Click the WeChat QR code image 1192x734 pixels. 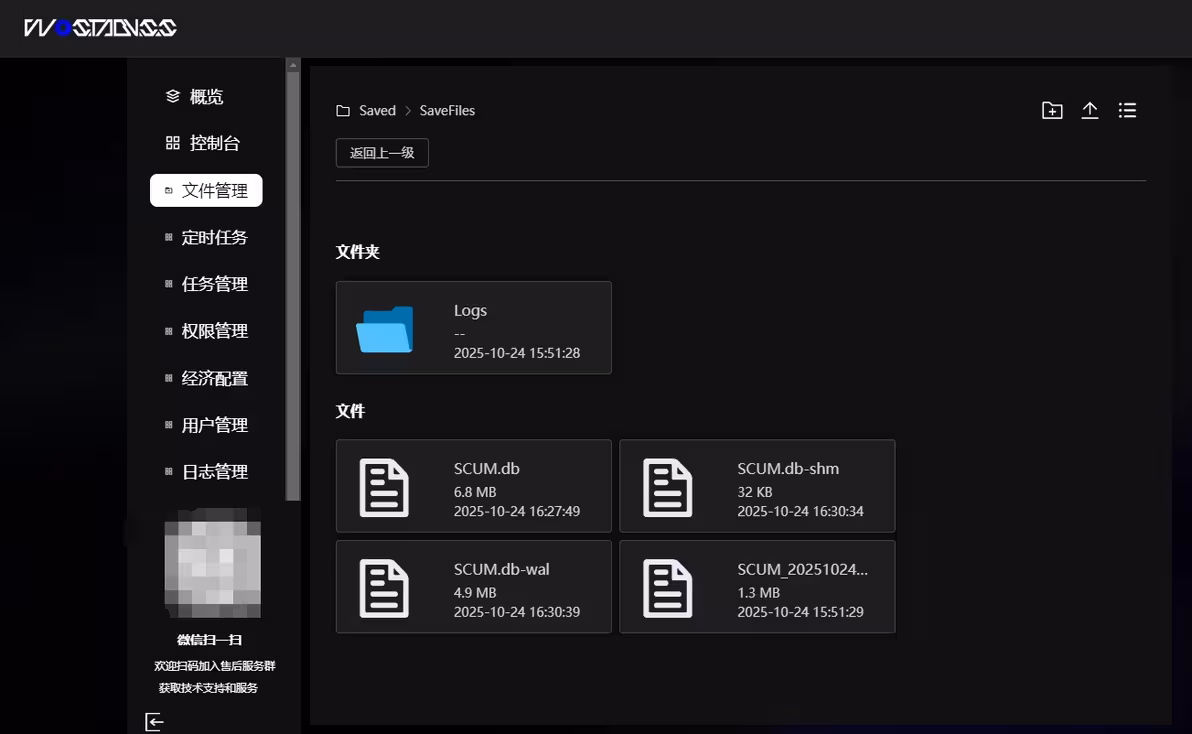coord(212,563)
